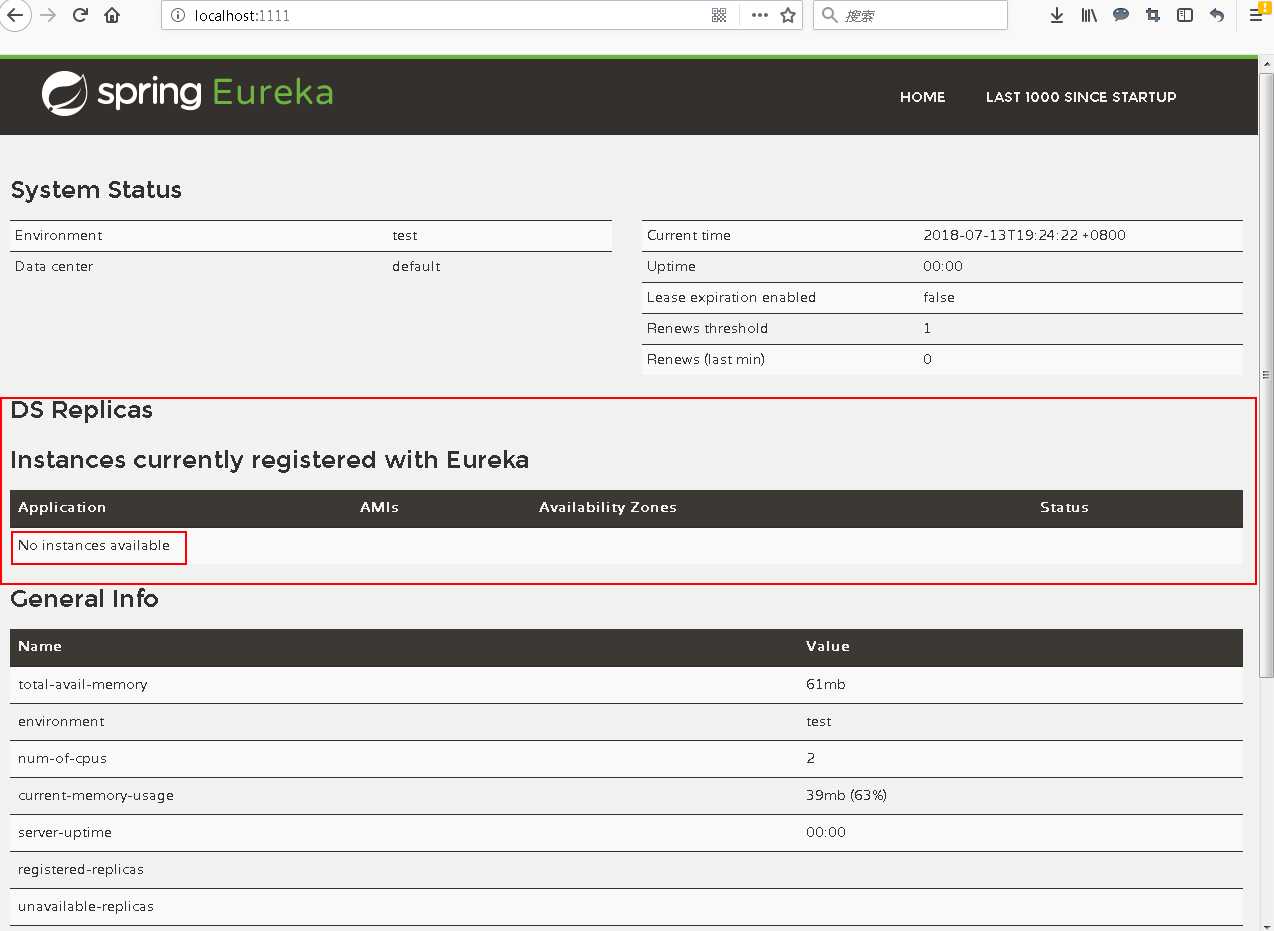1274x931 pixels.
Task: Click the System Status heading
Action: tap(96, 190)
